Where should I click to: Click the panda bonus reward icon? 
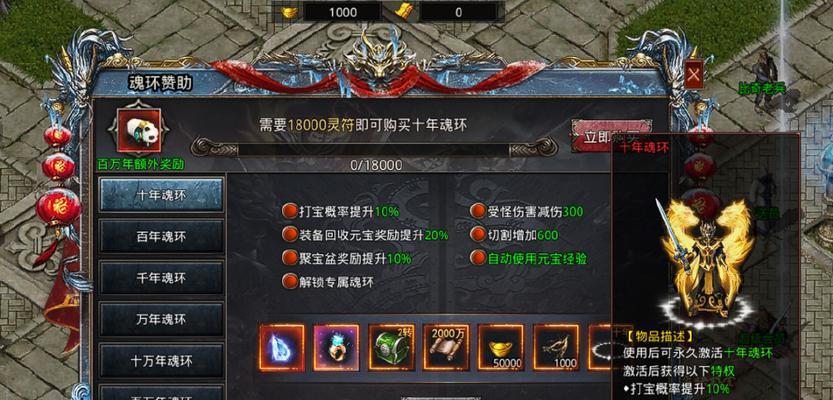139,131
